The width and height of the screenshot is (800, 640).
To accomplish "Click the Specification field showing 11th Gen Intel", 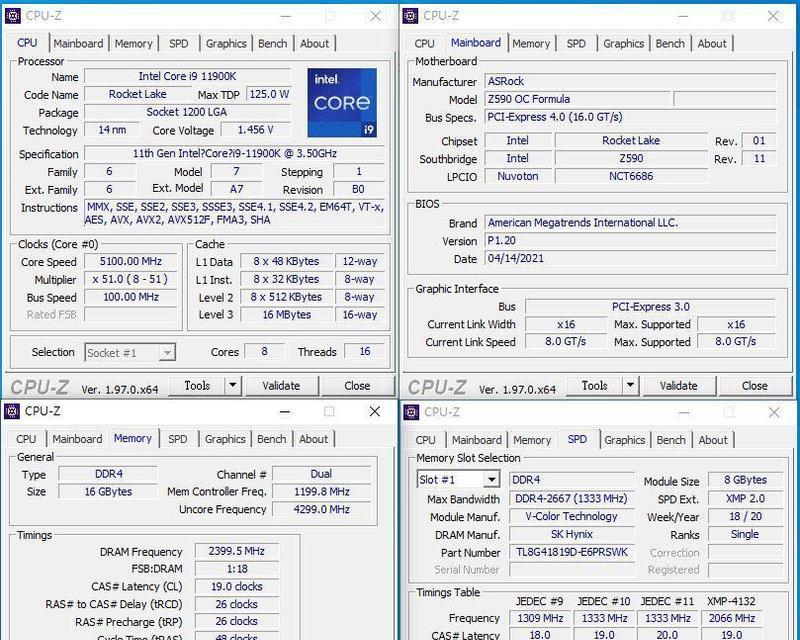I will click(235, 154).
